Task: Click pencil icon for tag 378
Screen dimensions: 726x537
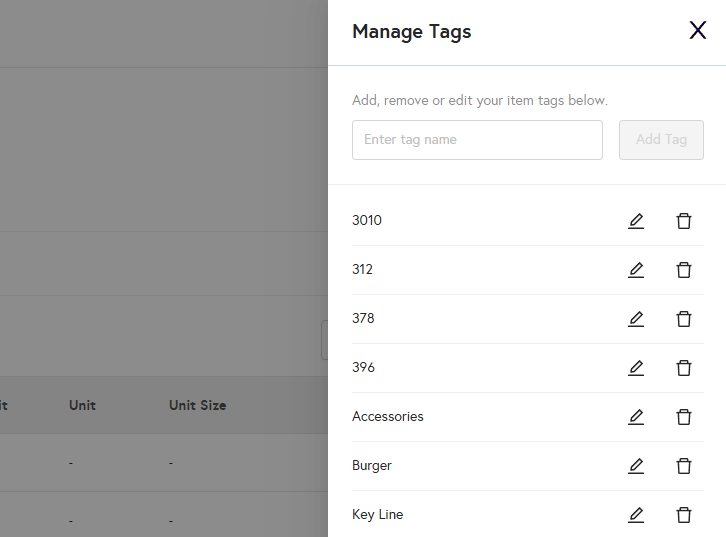Action: click(636, 319)
